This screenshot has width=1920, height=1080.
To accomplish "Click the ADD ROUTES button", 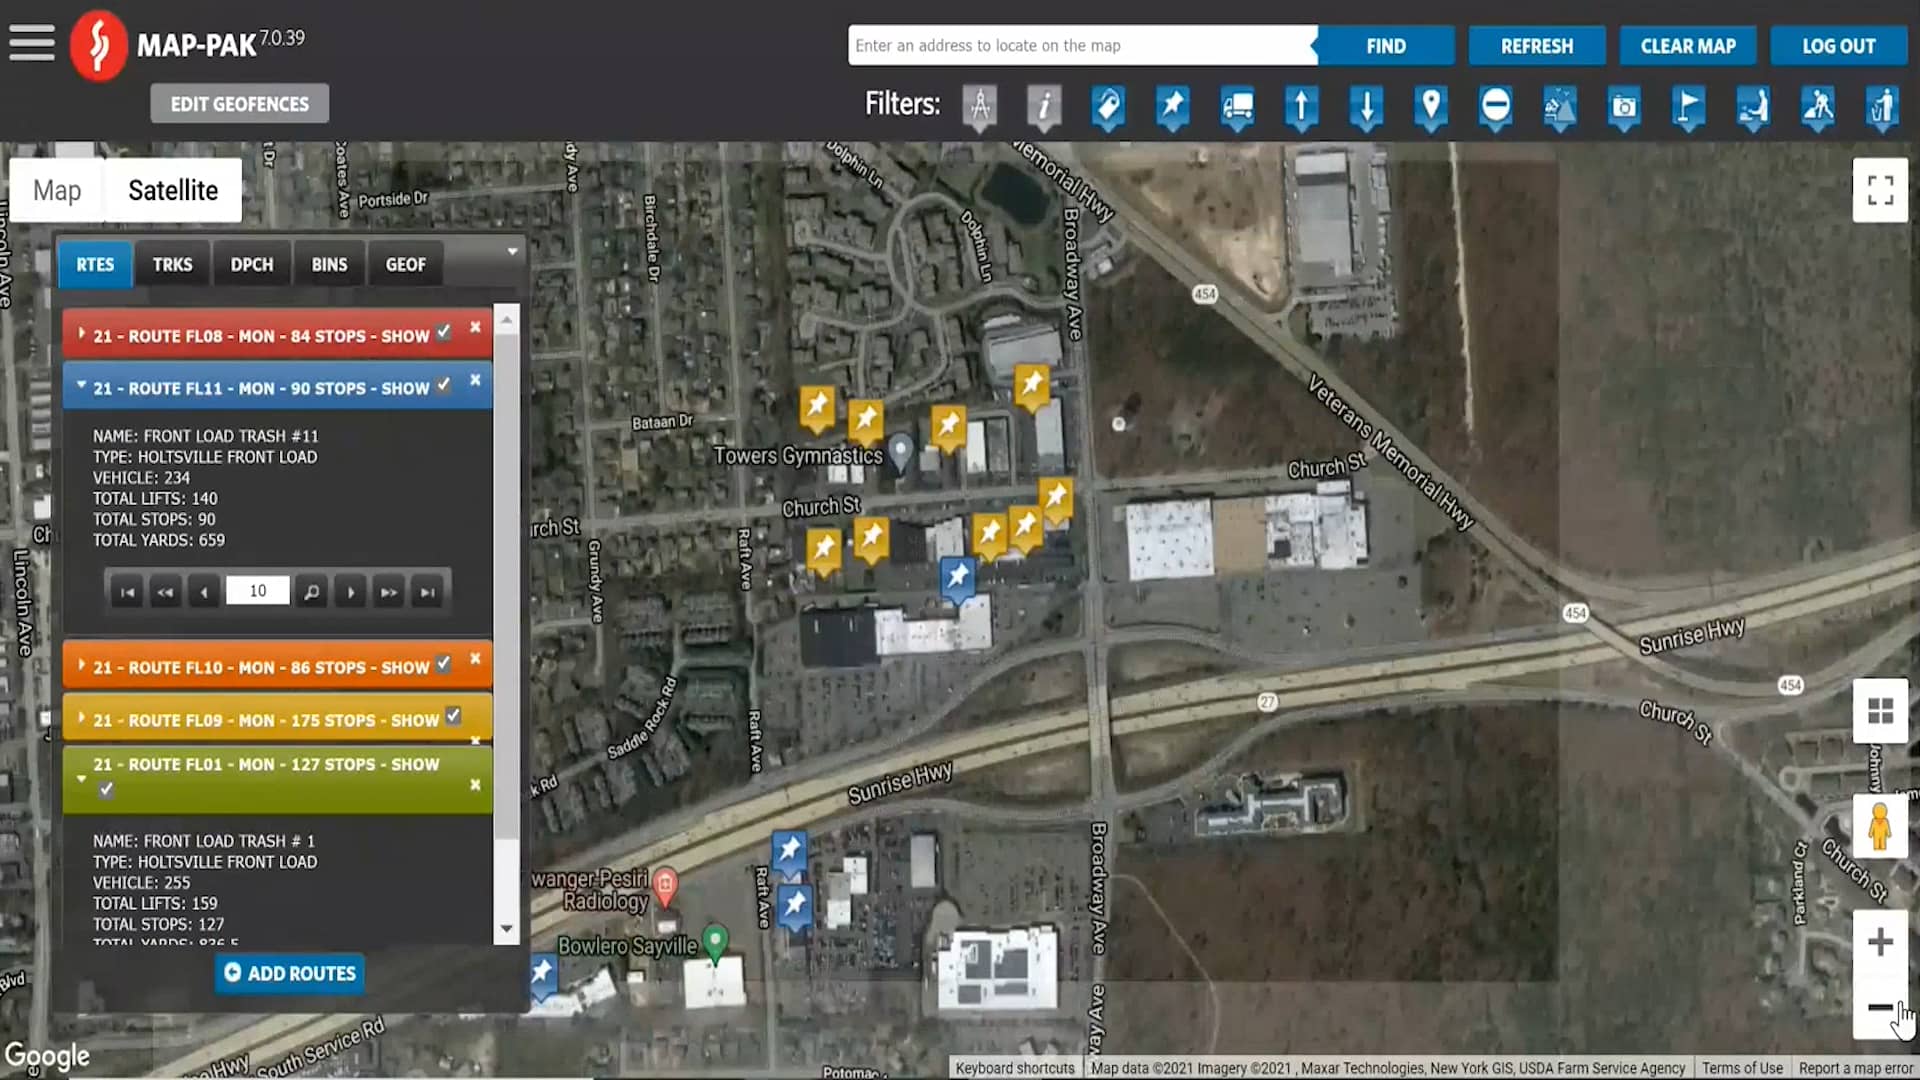I will click(288, 973).
